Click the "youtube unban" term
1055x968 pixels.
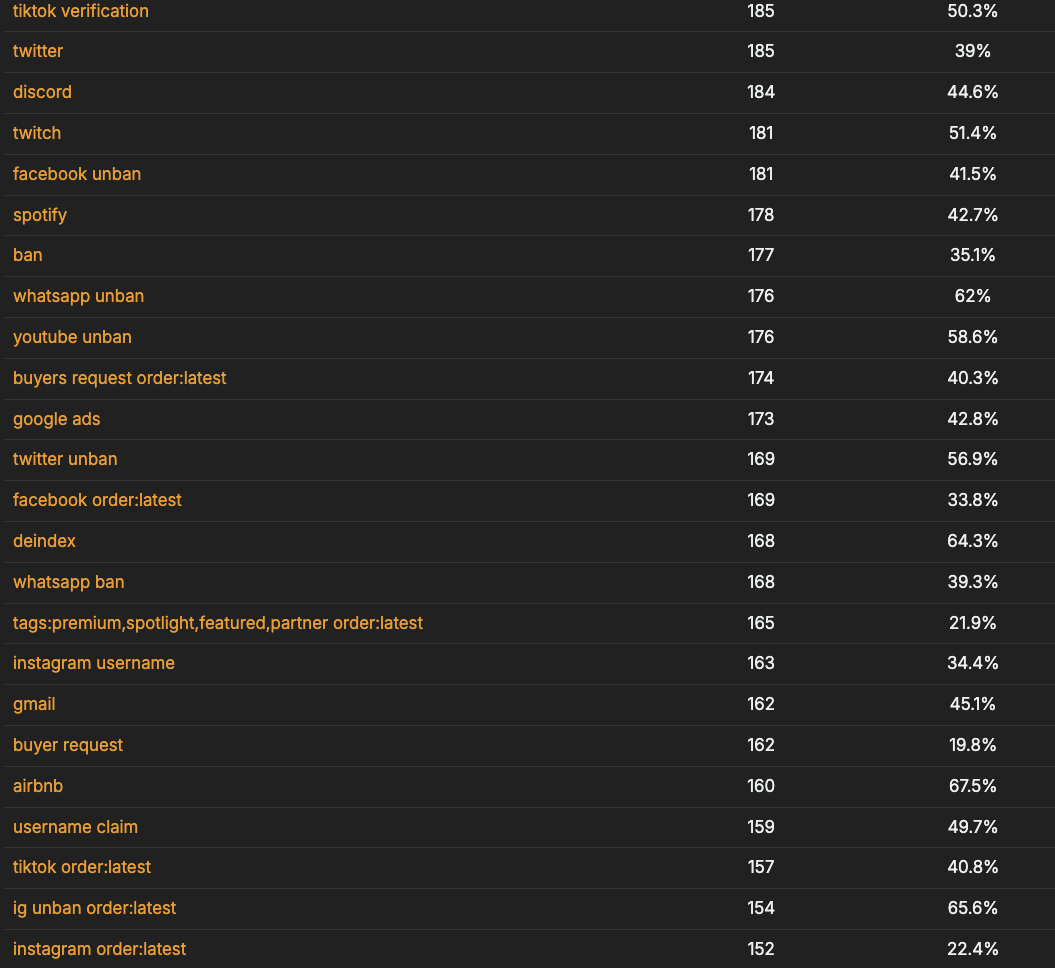click(72, 337)
